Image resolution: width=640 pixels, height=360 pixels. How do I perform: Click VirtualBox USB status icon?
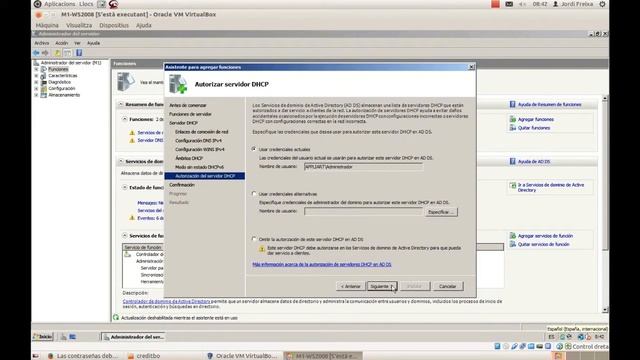click(514, 346)
